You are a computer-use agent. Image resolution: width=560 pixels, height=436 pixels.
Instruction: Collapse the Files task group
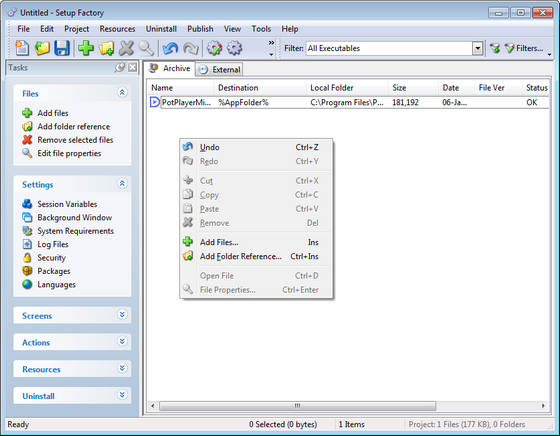tap(122, 92)
